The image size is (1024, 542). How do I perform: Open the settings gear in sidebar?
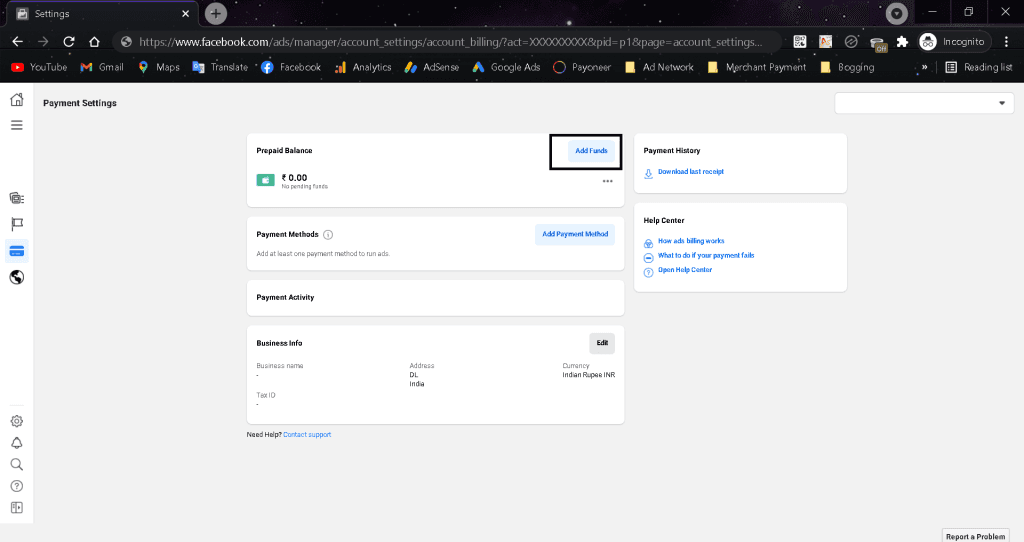[x=17, y=421]
